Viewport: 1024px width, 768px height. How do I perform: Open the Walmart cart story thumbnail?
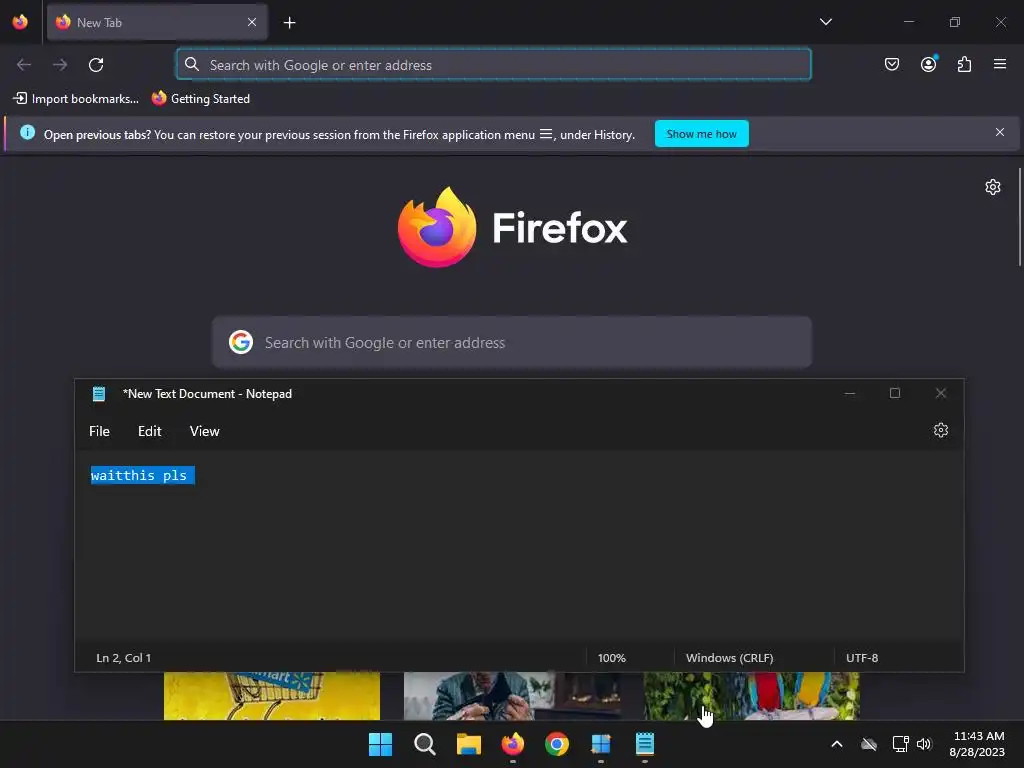[x=272, y=696]
